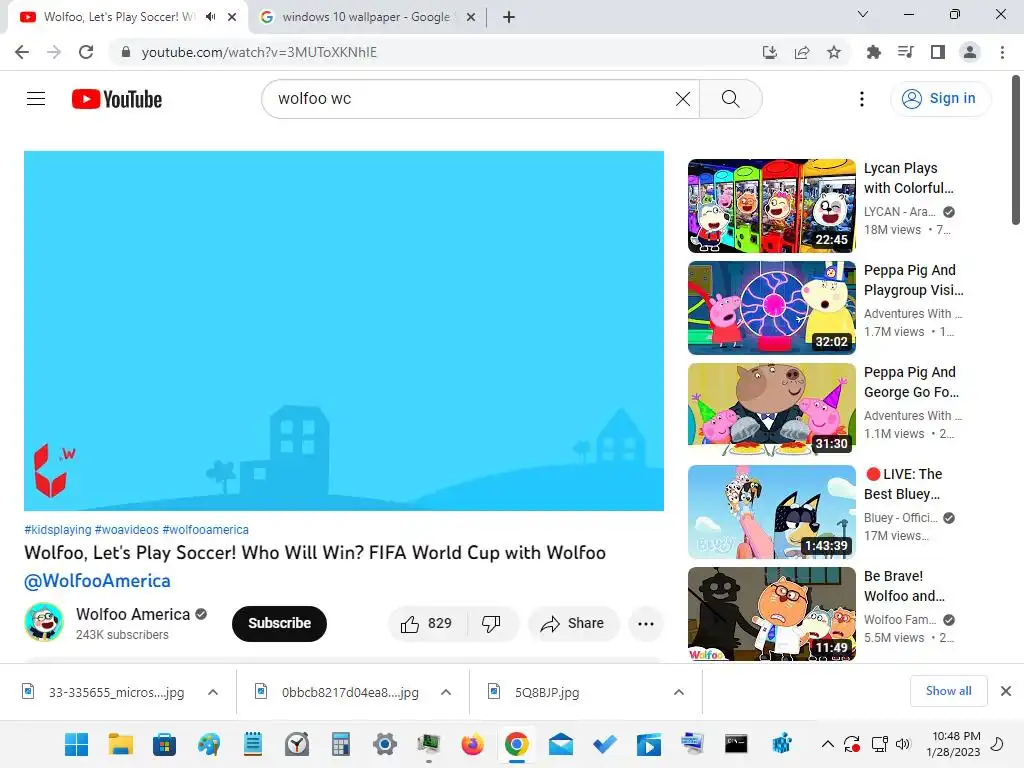Image resolution: width=1024 pixels, height=768 pixels.
Task: View site info lock icon
Action: (x=126, y=52)
